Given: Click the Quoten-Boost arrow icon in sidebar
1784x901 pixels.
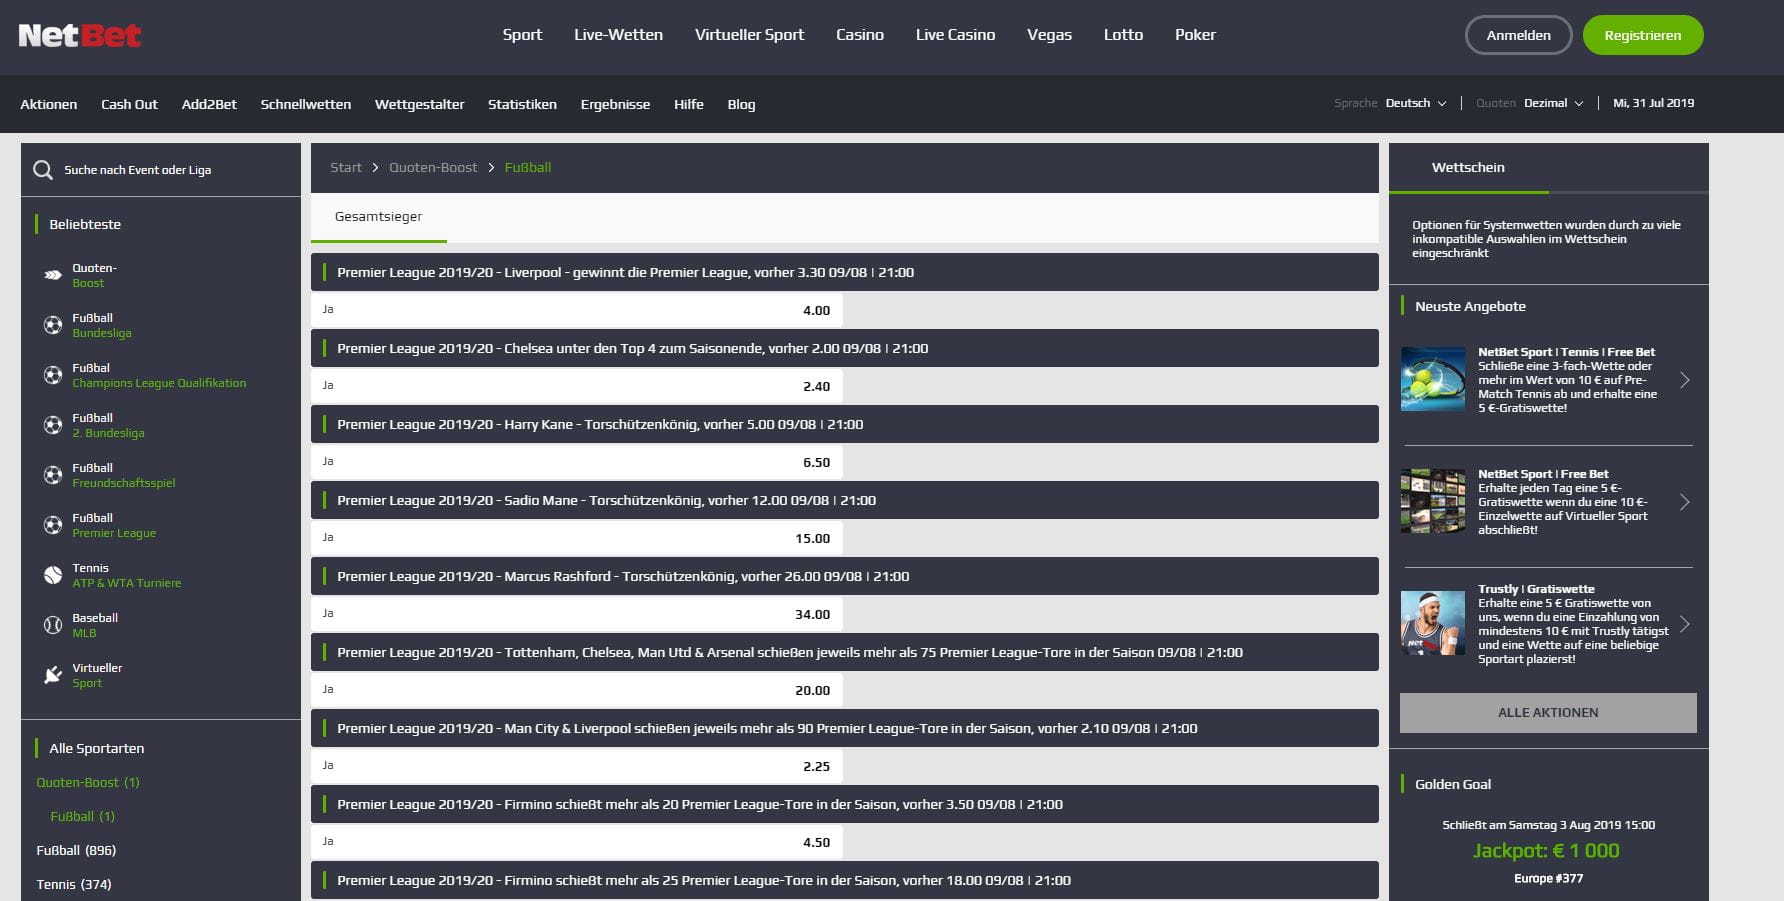Looking at the screenshot, I should (x=53, y=275).
